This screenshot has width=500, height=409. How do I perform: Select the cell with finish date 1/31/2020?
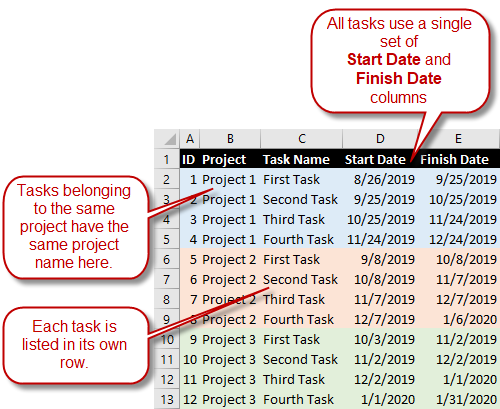[x=459, y=399]
